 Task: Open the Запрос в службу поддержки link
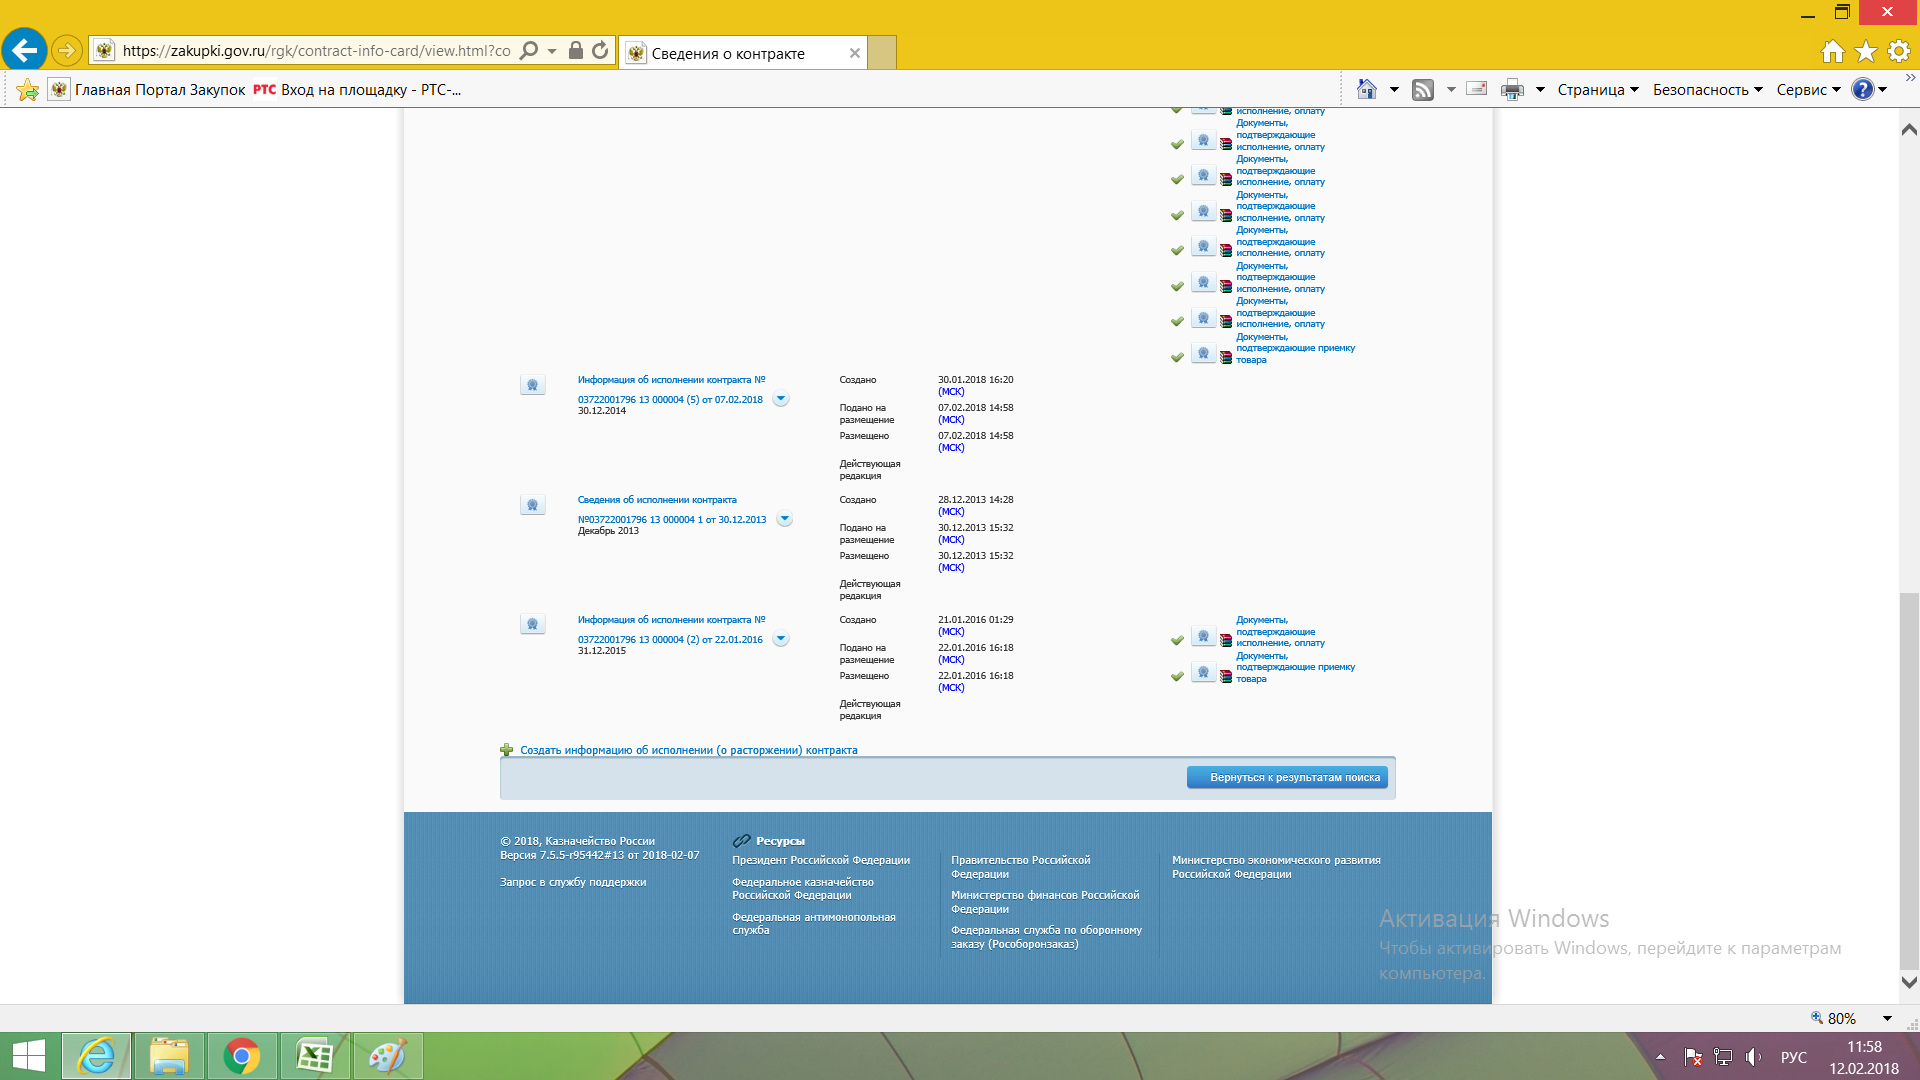573,882
